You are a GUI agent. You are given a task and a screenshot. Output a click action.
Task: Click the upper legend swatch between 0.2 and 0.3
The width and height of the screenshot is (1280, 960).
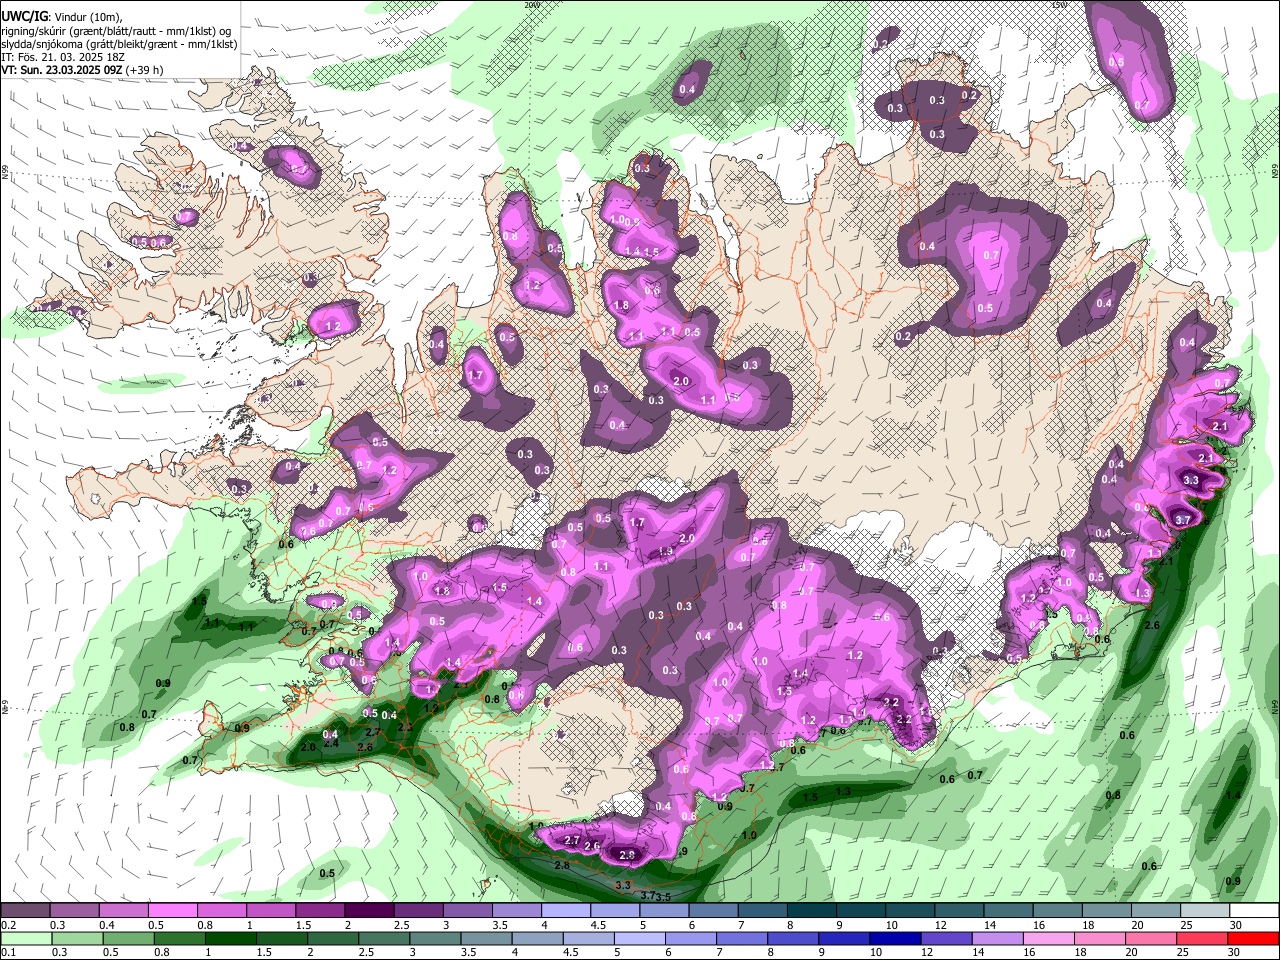(25, 910)
